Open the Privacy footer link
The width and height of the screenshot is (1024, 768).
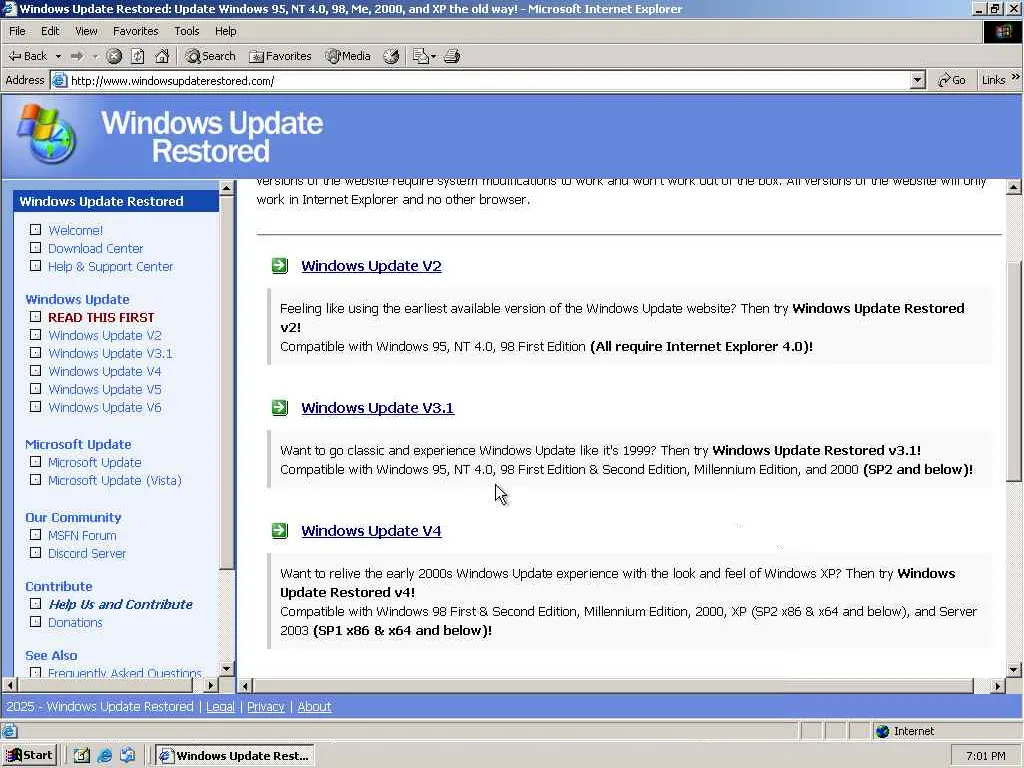click(265, 707)
